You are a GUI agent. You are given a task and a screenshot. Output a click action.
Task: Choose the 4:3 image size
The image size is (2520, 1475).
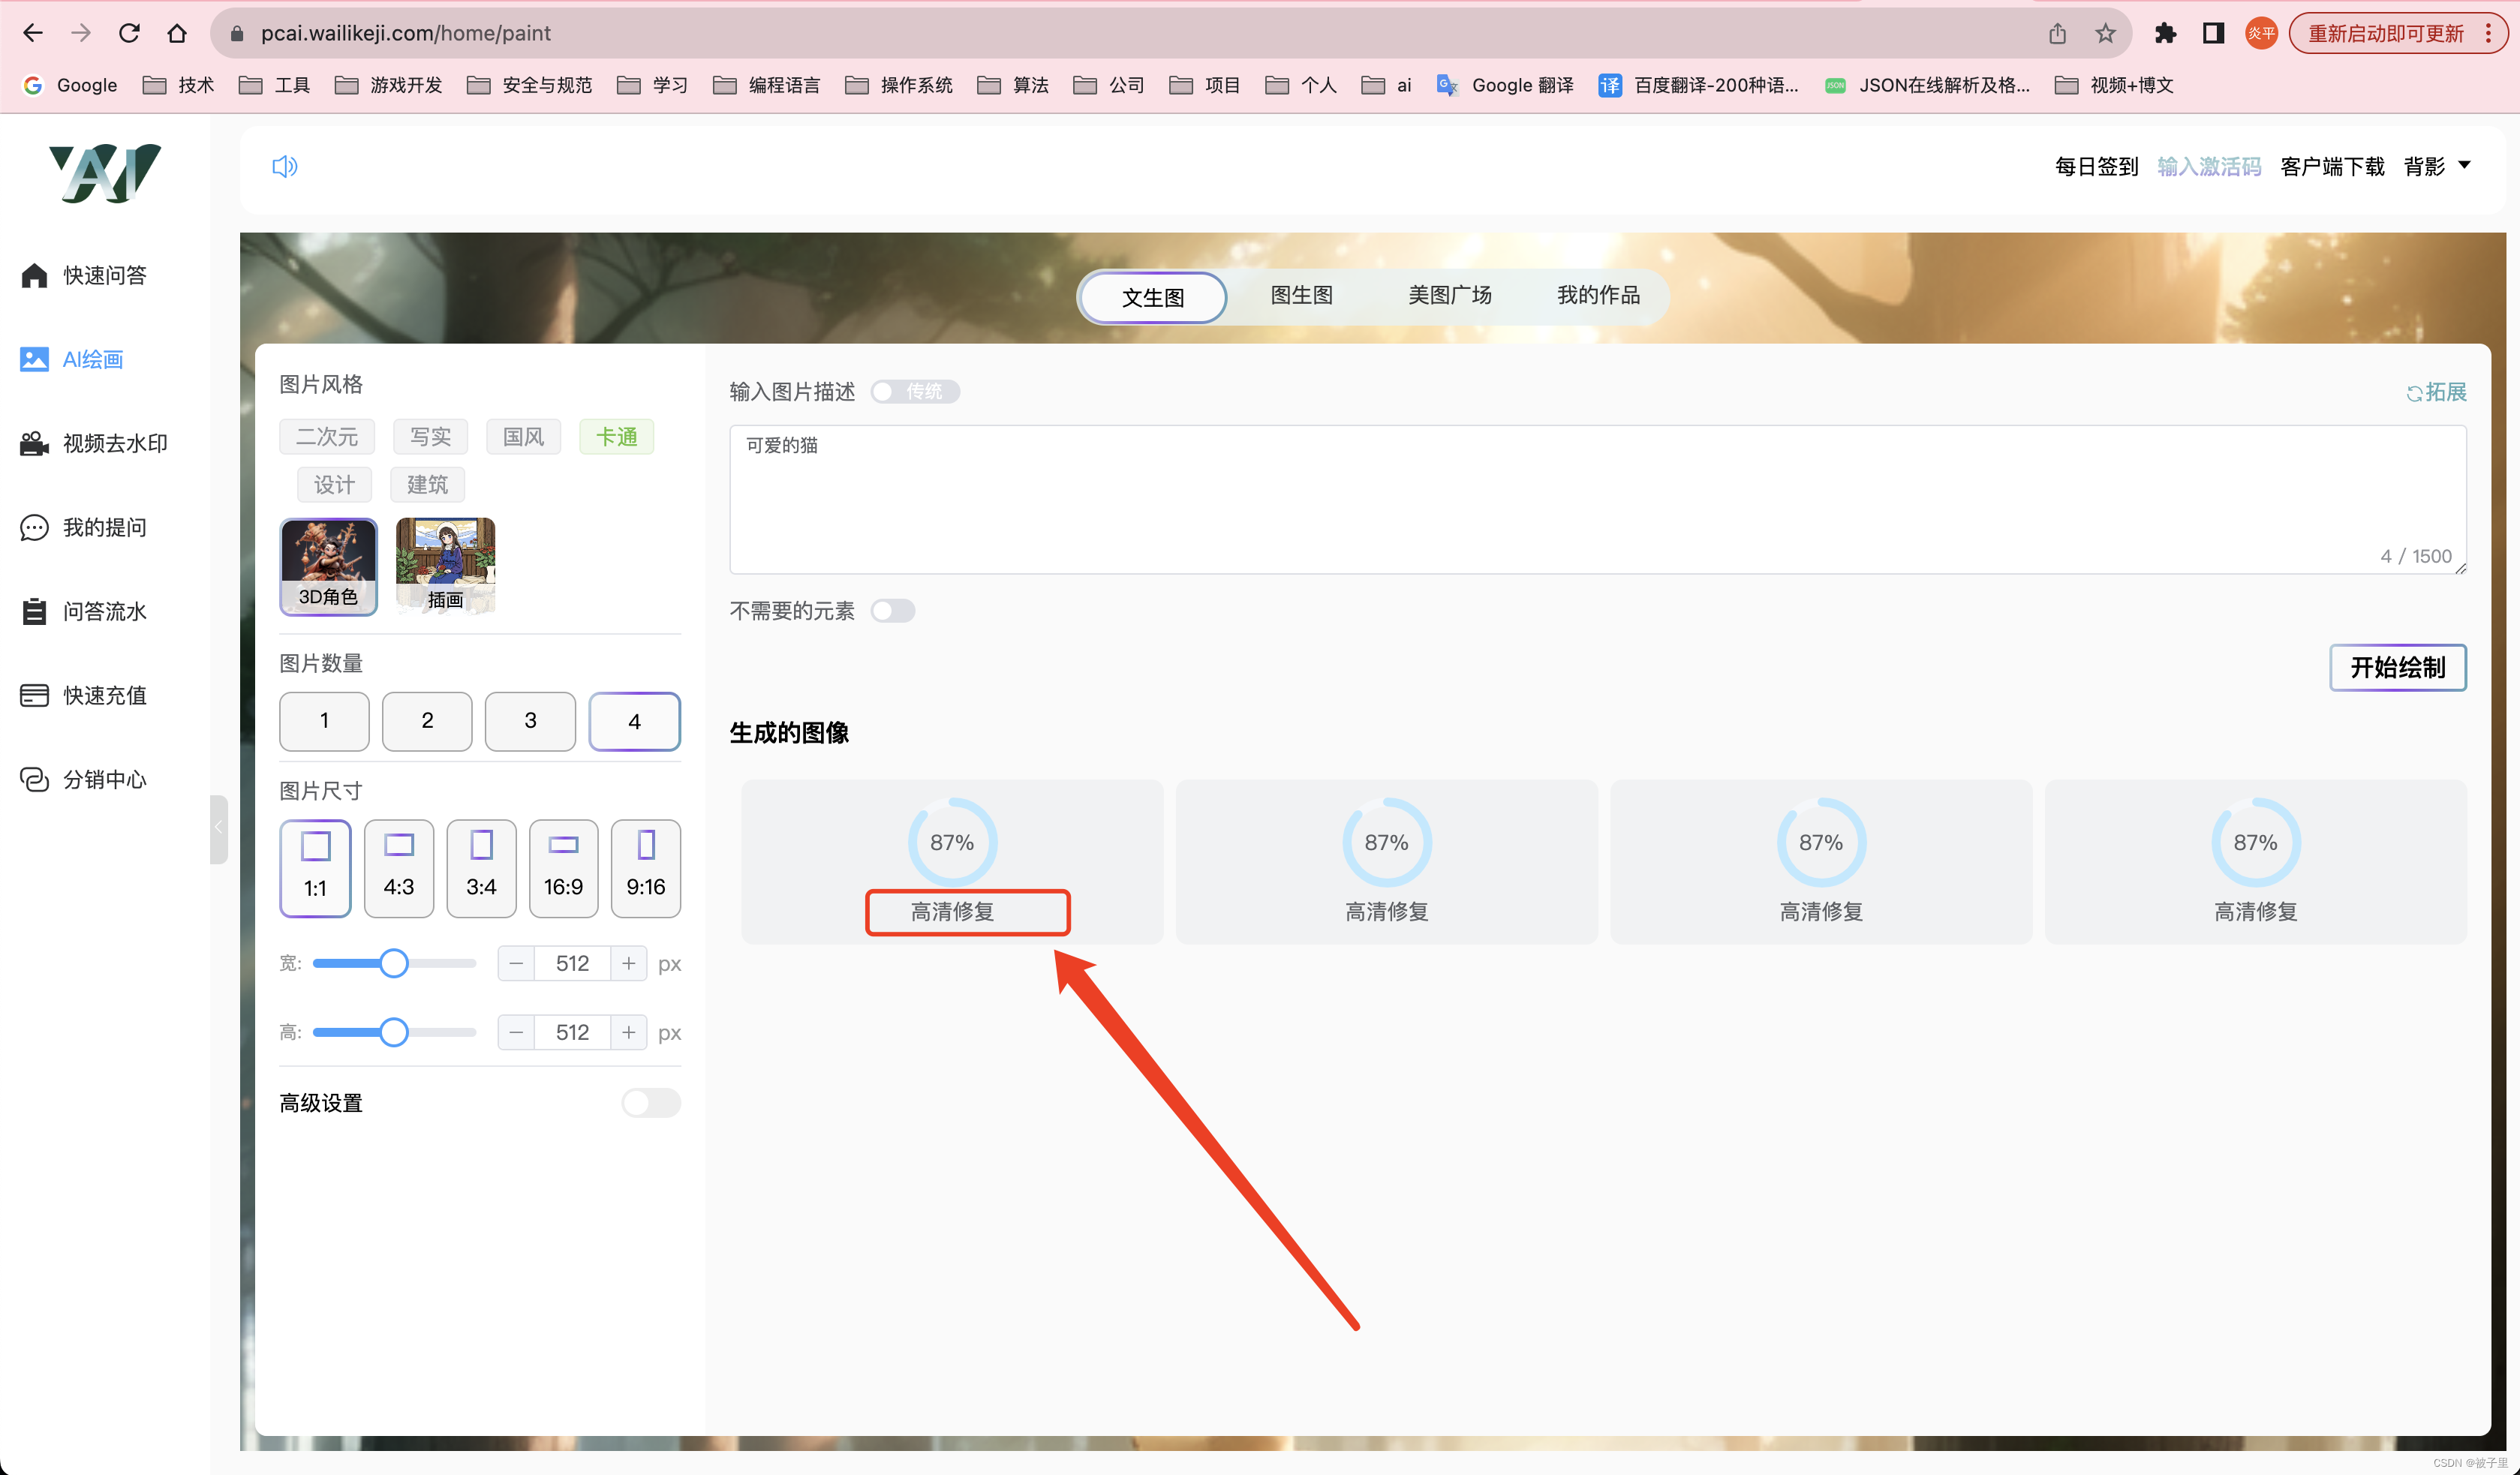pyautogui.click(x=398, y=868)
